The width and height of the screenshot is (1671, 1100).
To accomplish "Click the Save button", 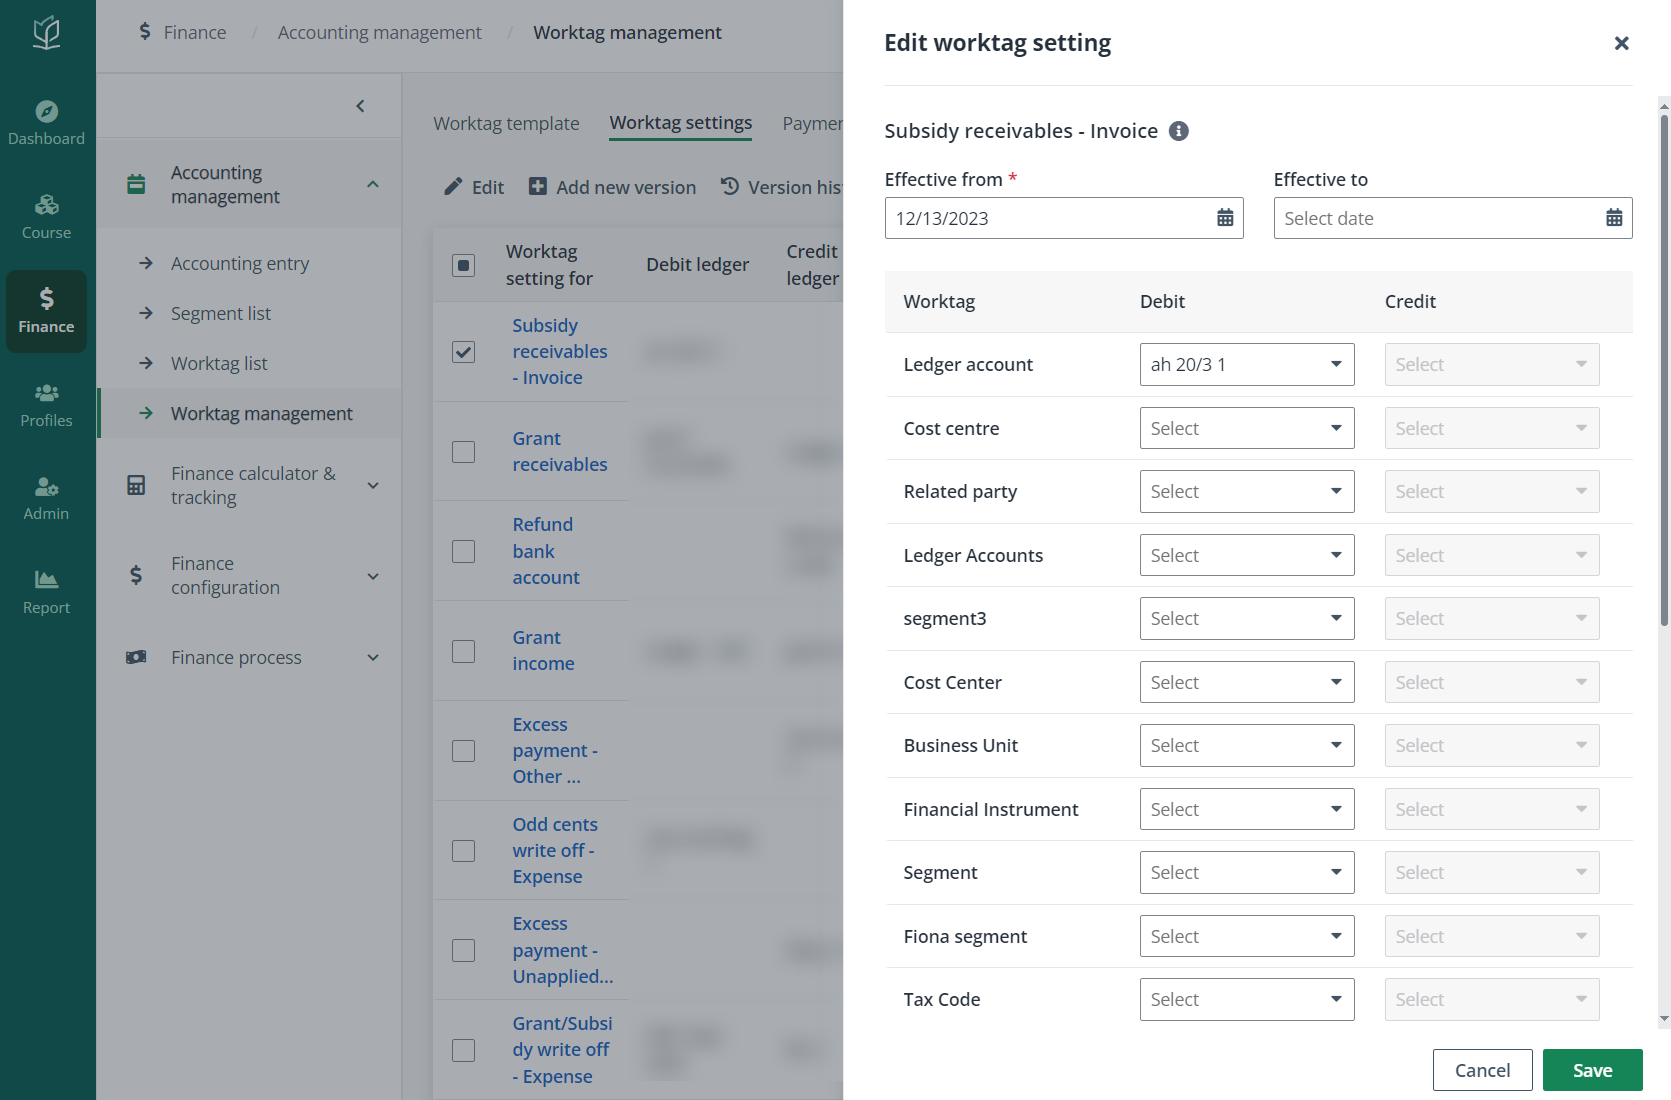I will (1592, 1070).
